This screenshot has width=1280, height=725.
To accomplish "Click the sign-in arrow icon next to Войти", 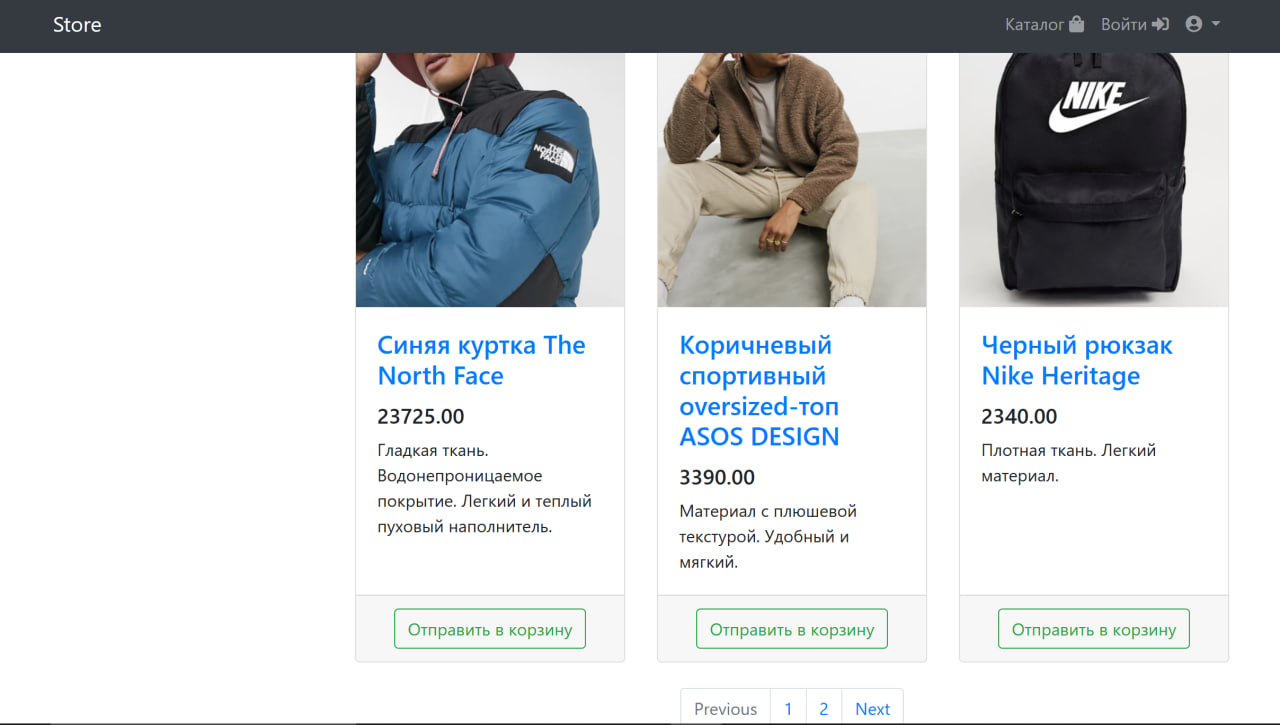I will (1160, 24).
